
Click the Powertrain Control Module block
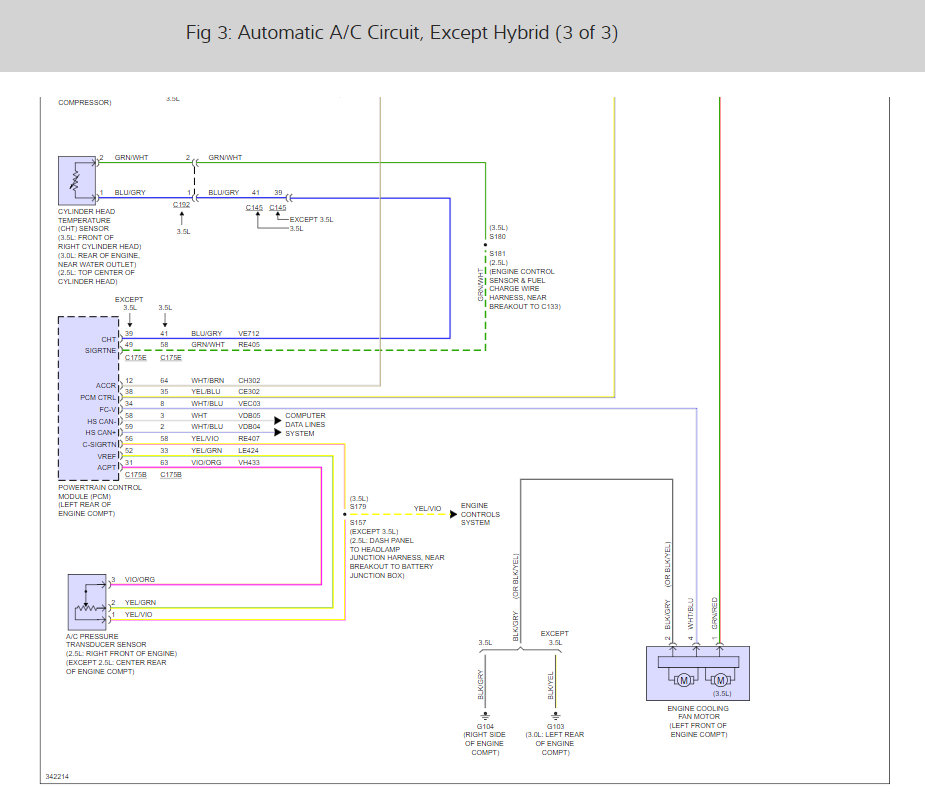pos(88,398)
